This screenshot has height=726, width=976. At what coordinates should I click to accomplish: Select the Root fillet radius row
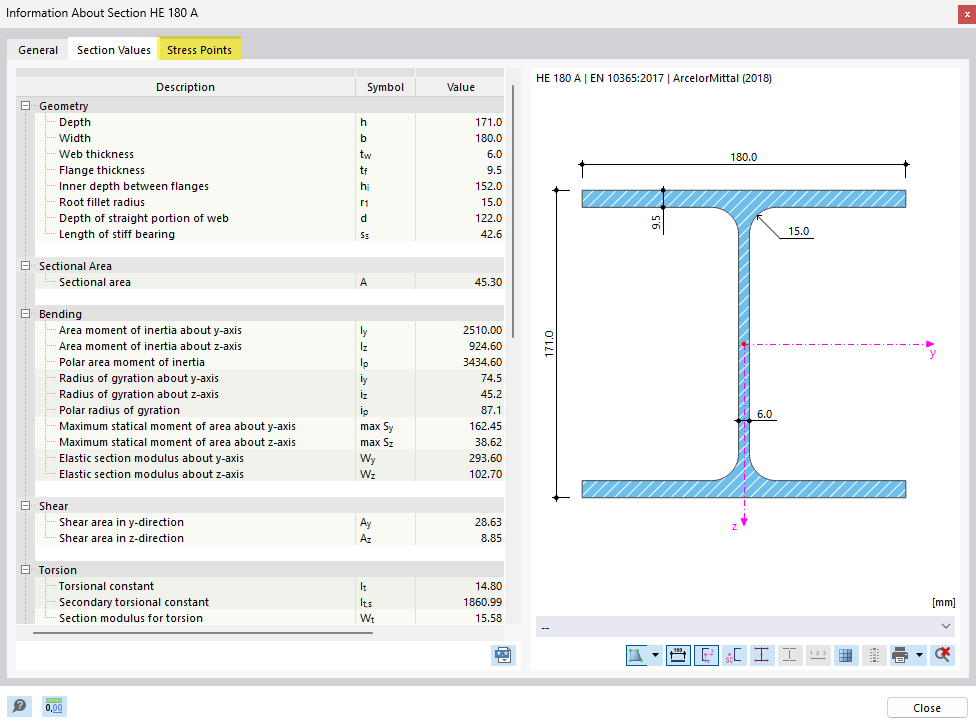point(269,202)
